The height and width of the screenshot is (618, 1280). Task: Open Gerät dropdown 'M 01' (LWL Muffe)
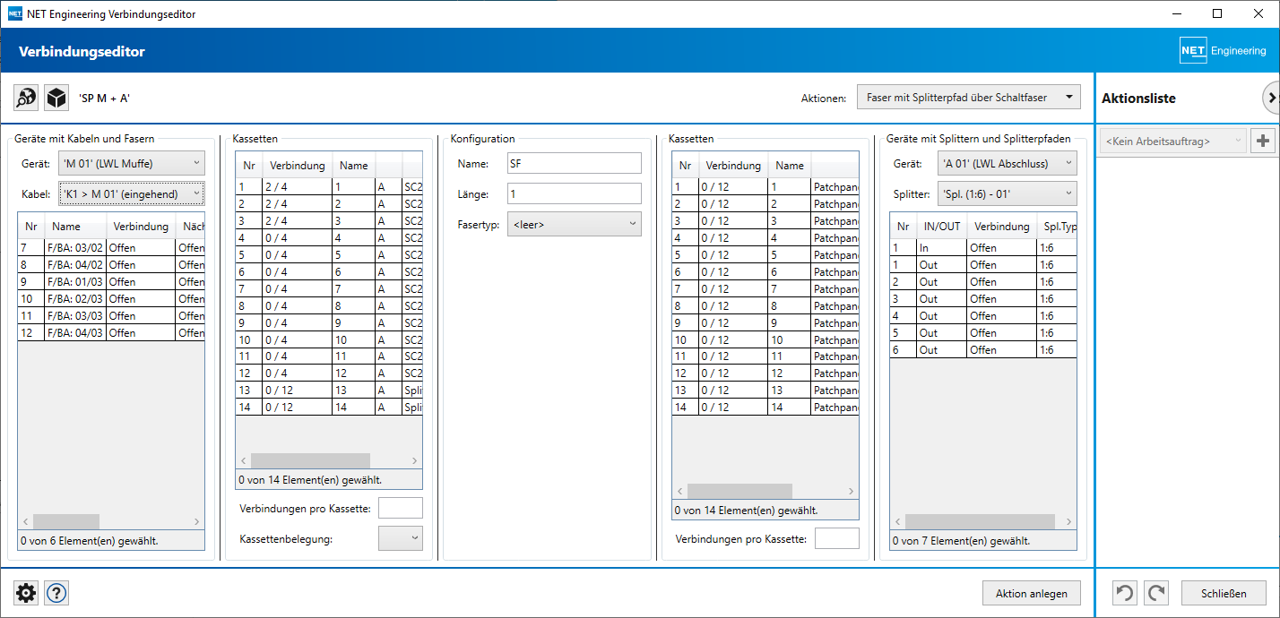[132, 163]
